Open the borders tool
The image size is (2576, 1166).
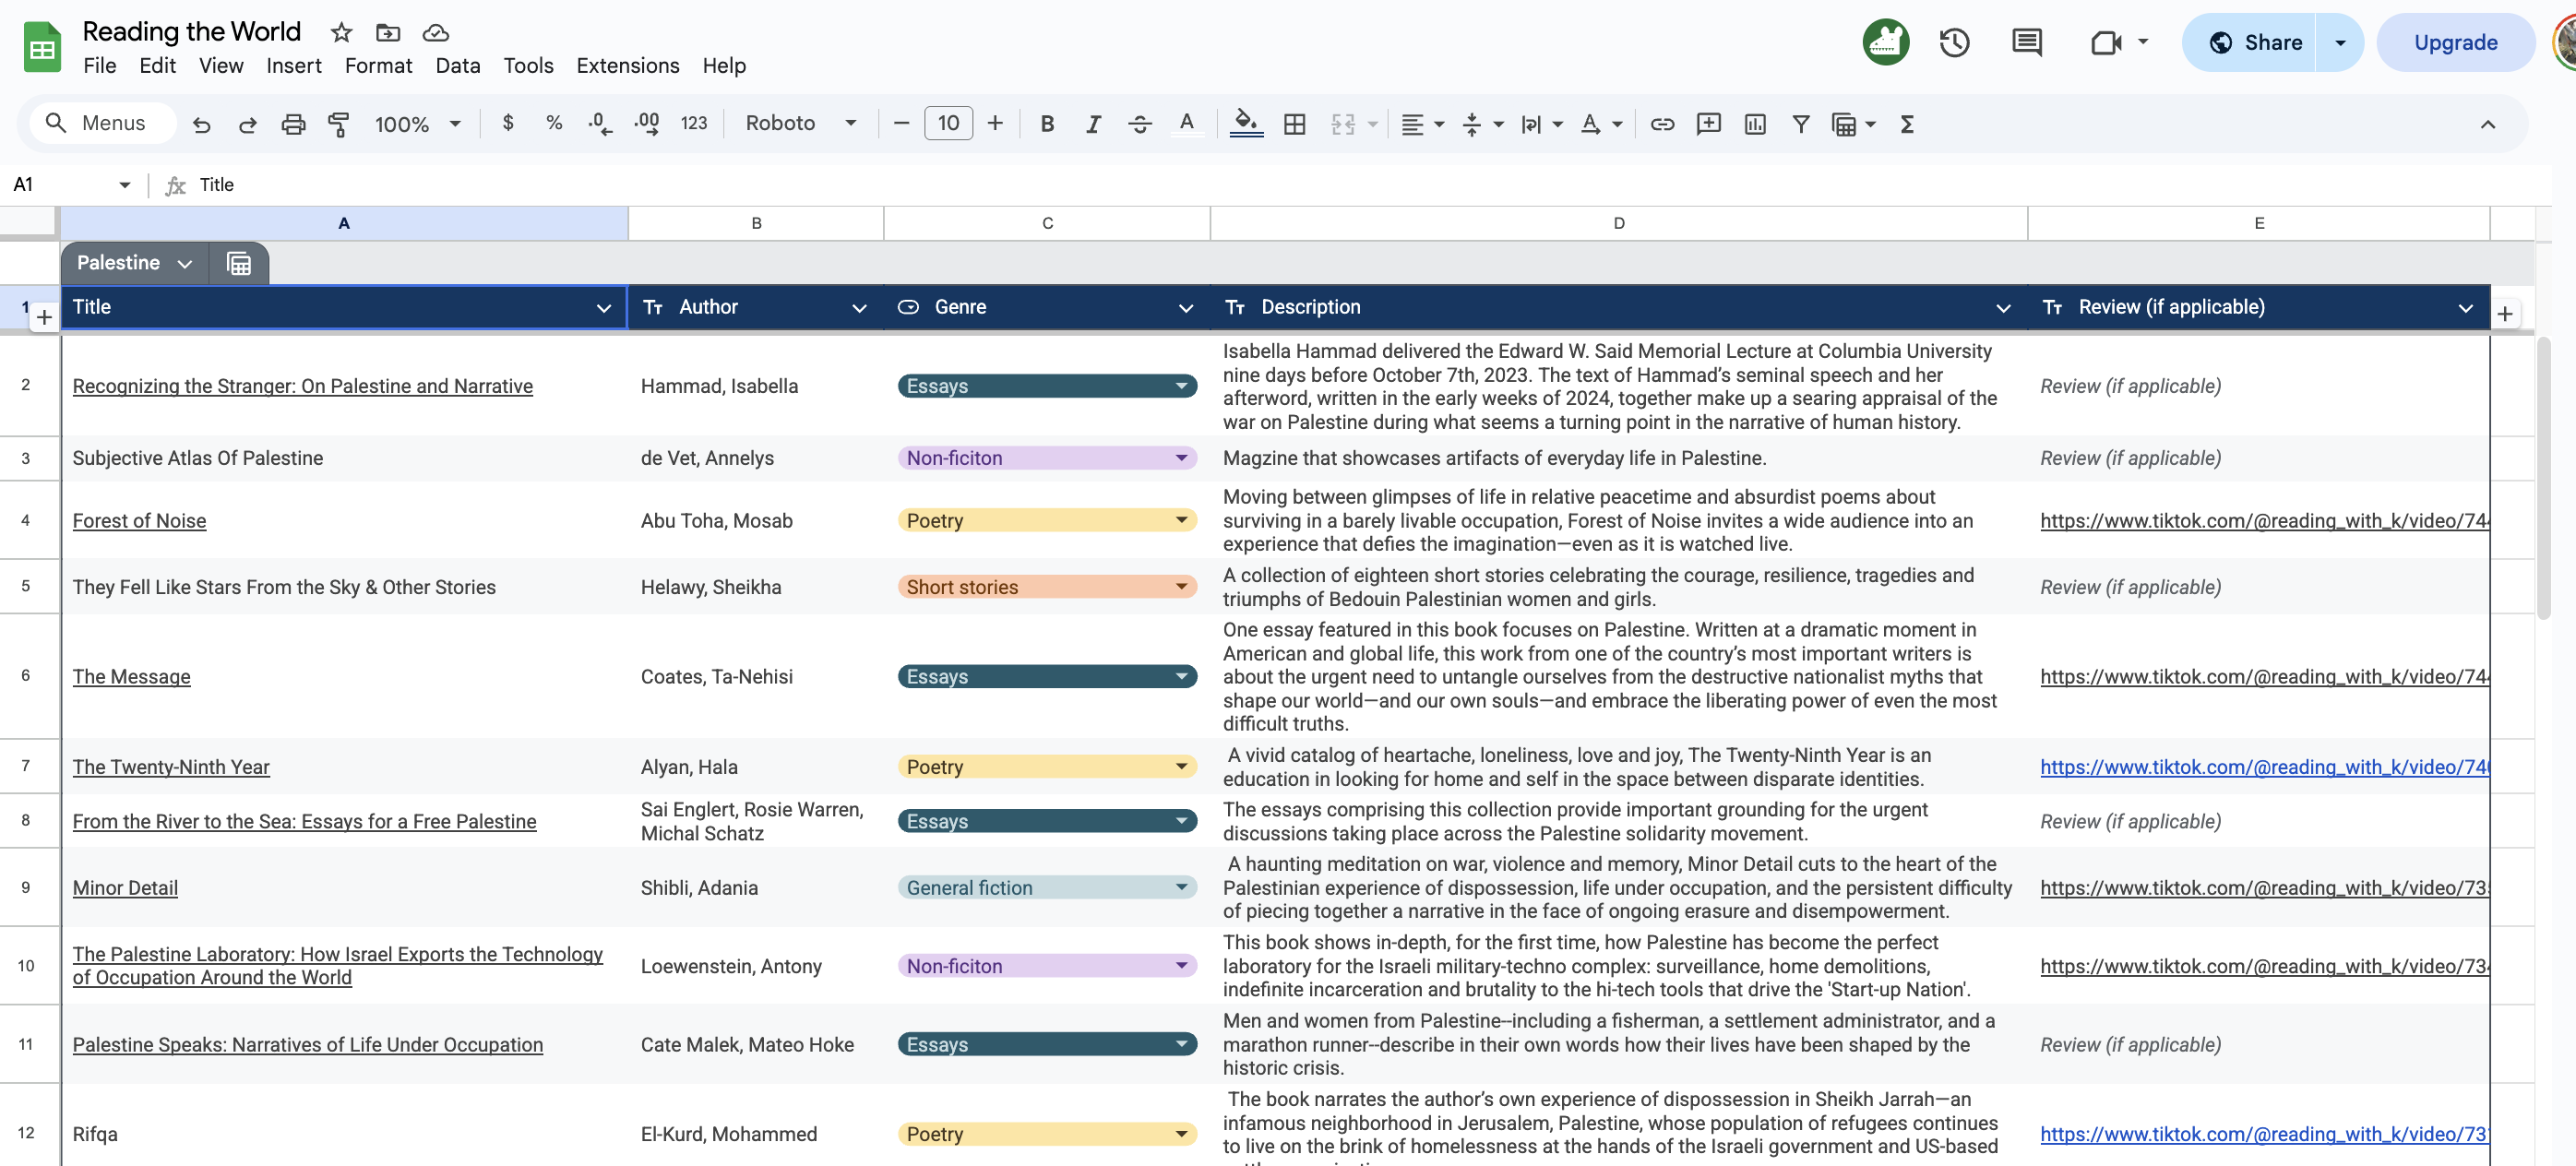click(x=1294, y=124)
